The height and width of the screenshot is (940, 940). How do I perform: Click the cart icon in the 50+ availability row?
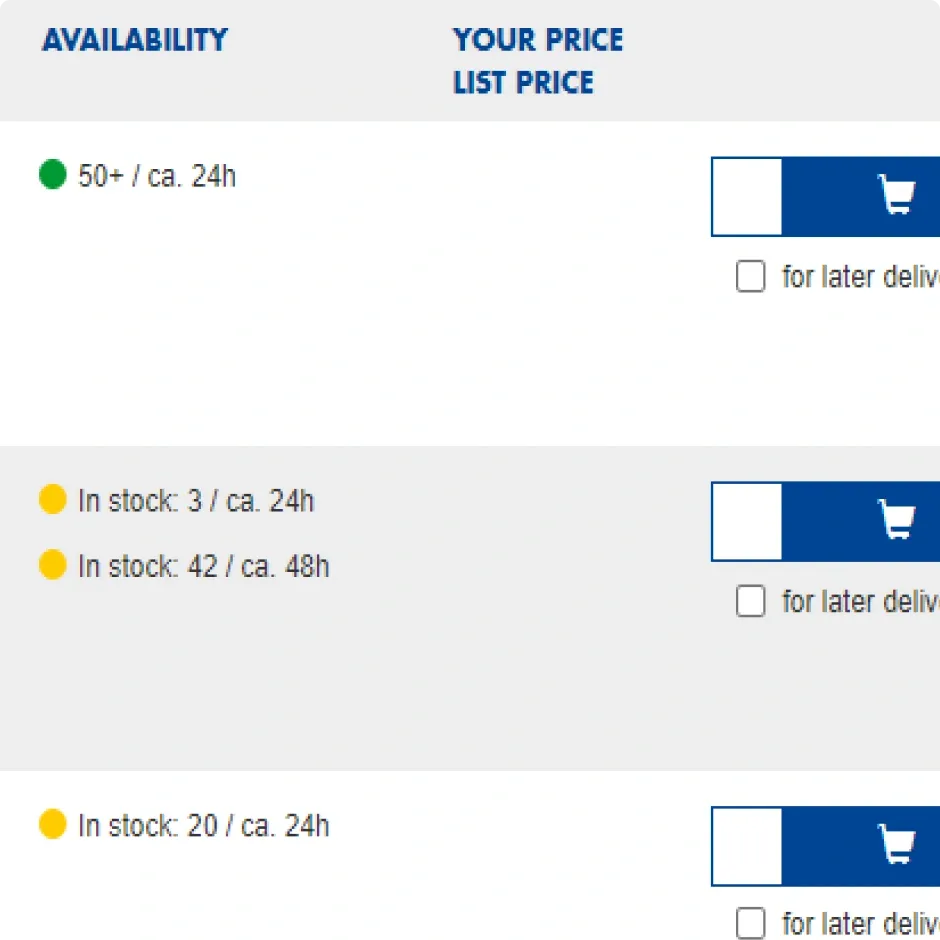coord(895,196)
